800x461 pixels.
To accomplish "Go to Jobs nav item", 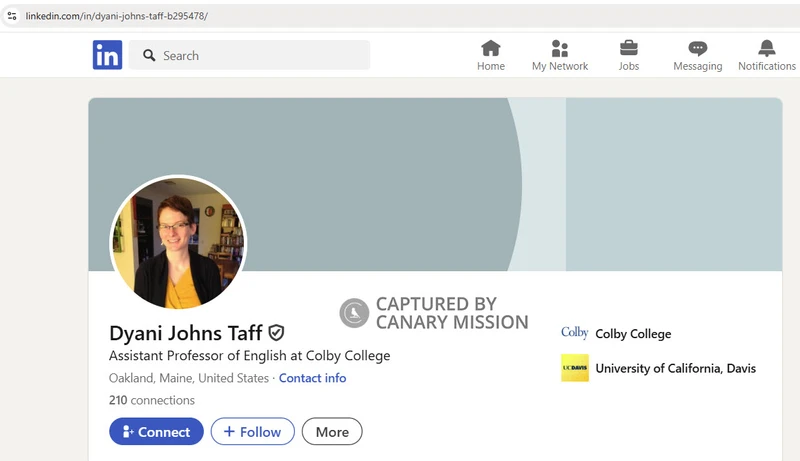I will (x=629, y=56).
